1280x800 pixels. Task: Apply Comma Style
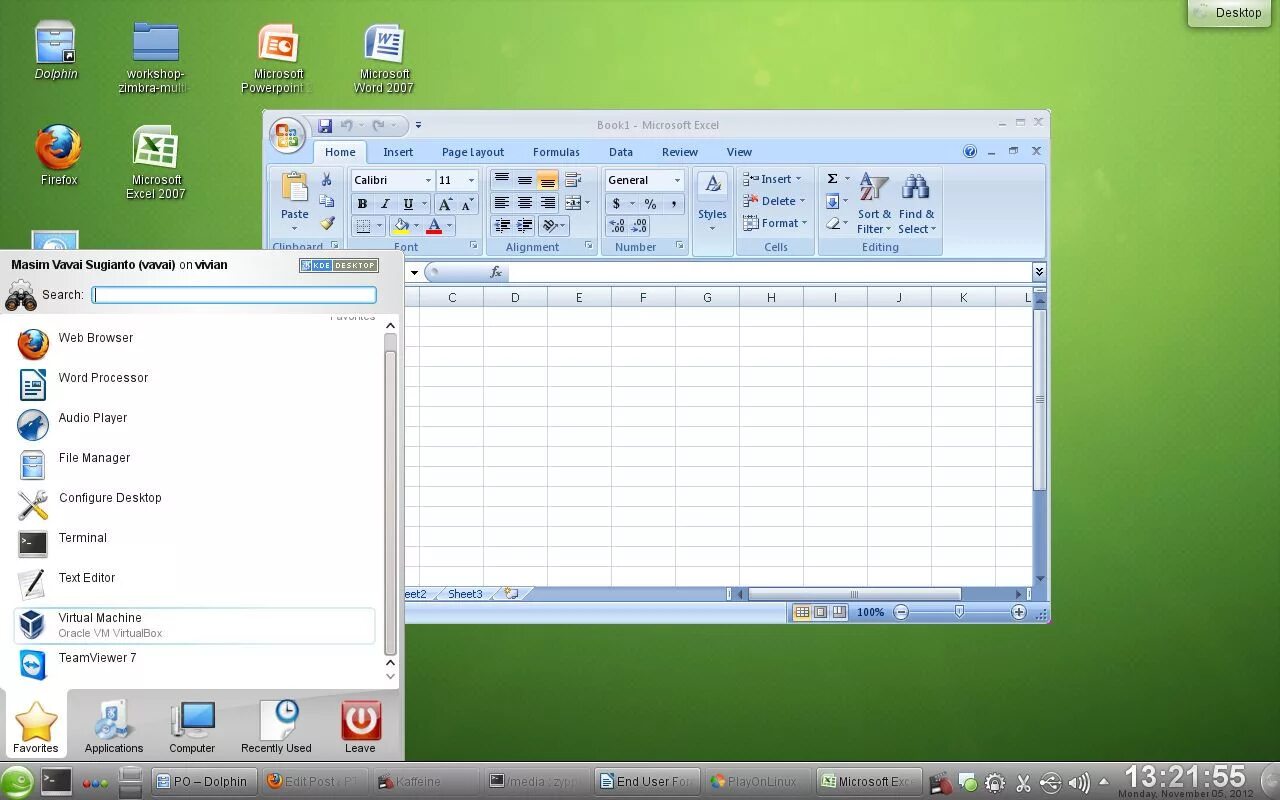[x=674, y=203]
